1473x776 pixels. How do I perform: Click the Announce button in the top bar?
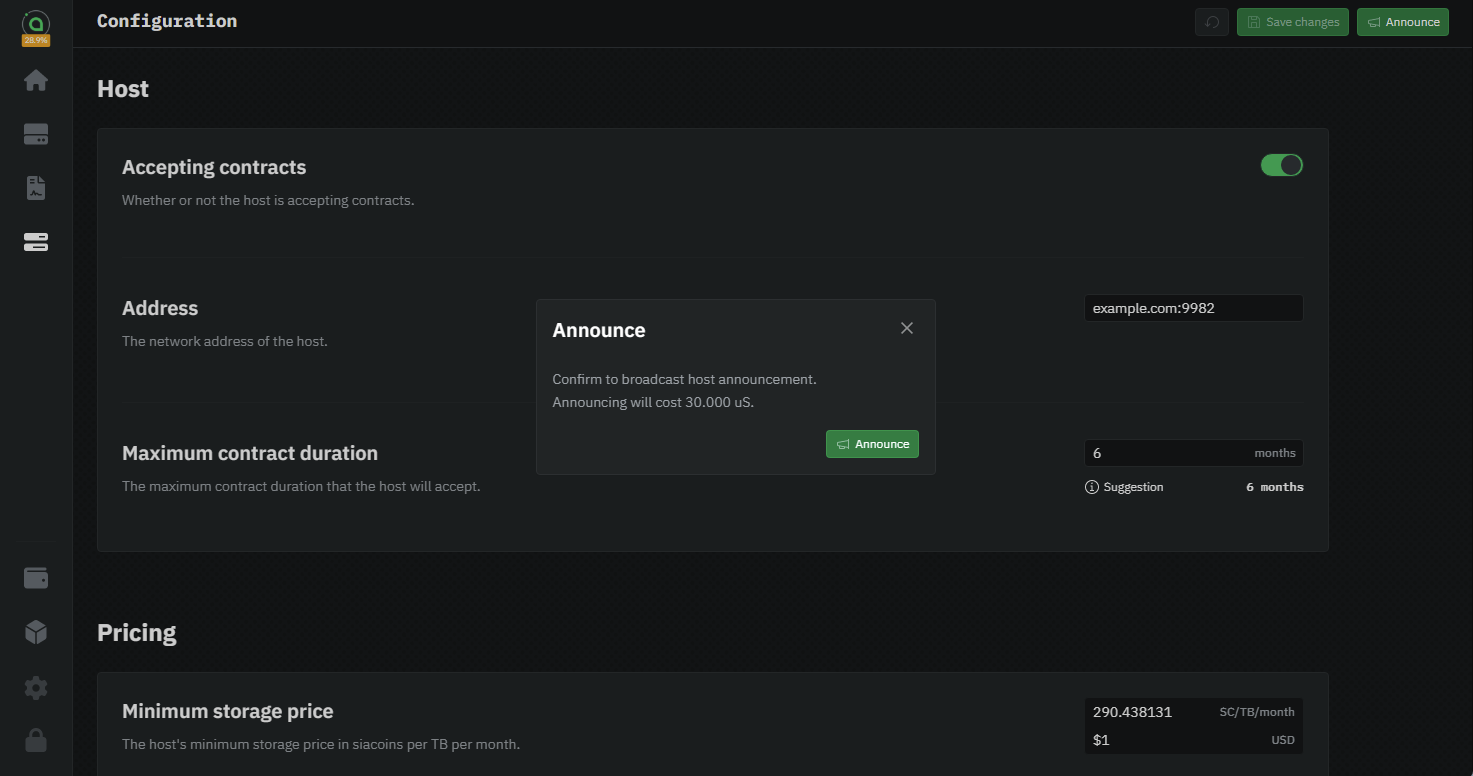1402,22
